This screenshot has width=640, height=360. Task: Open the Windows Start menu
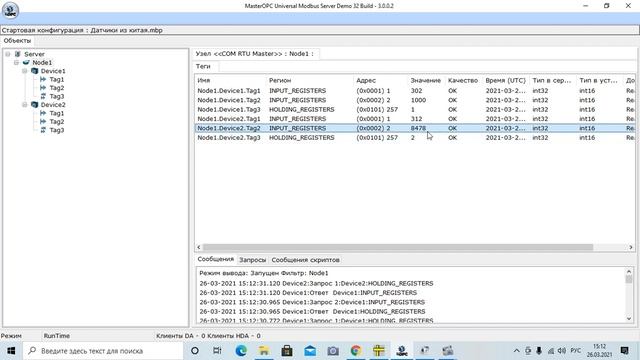click(x=11, y=351)
